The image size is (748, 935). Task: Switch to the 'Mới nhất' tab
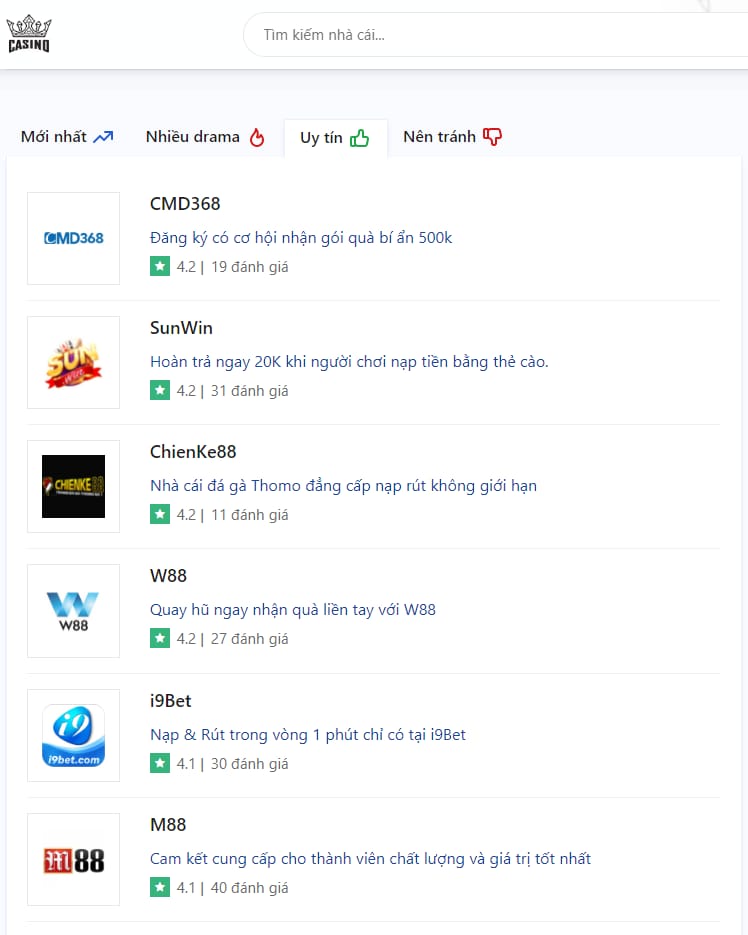click(67, 137)
